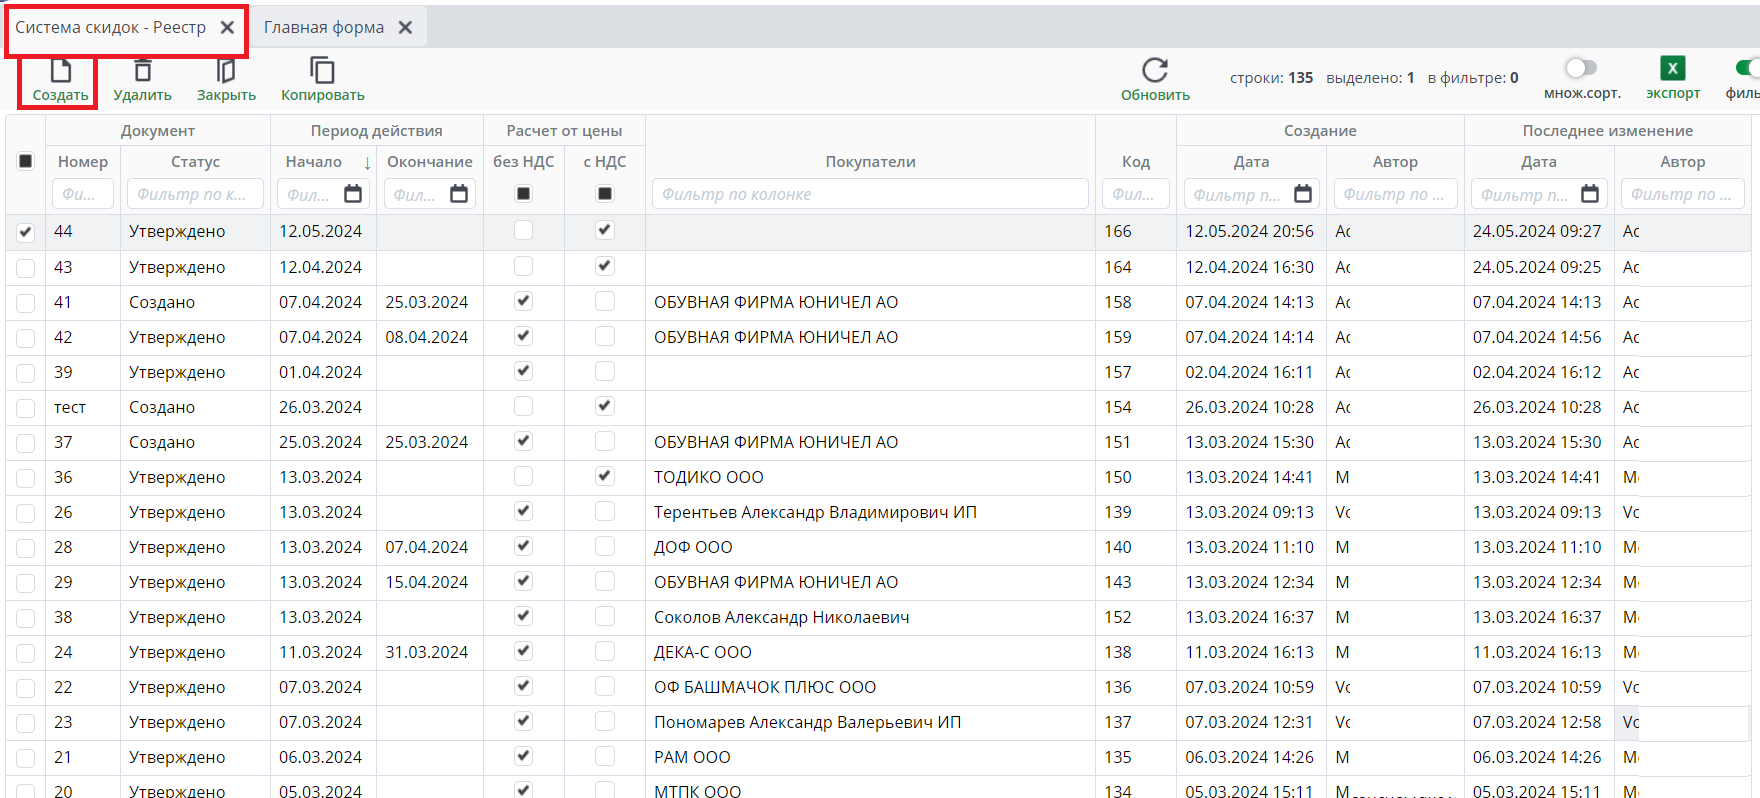
Task: Select the Система скидок - Реестр tab
Action: pos(110,28)
